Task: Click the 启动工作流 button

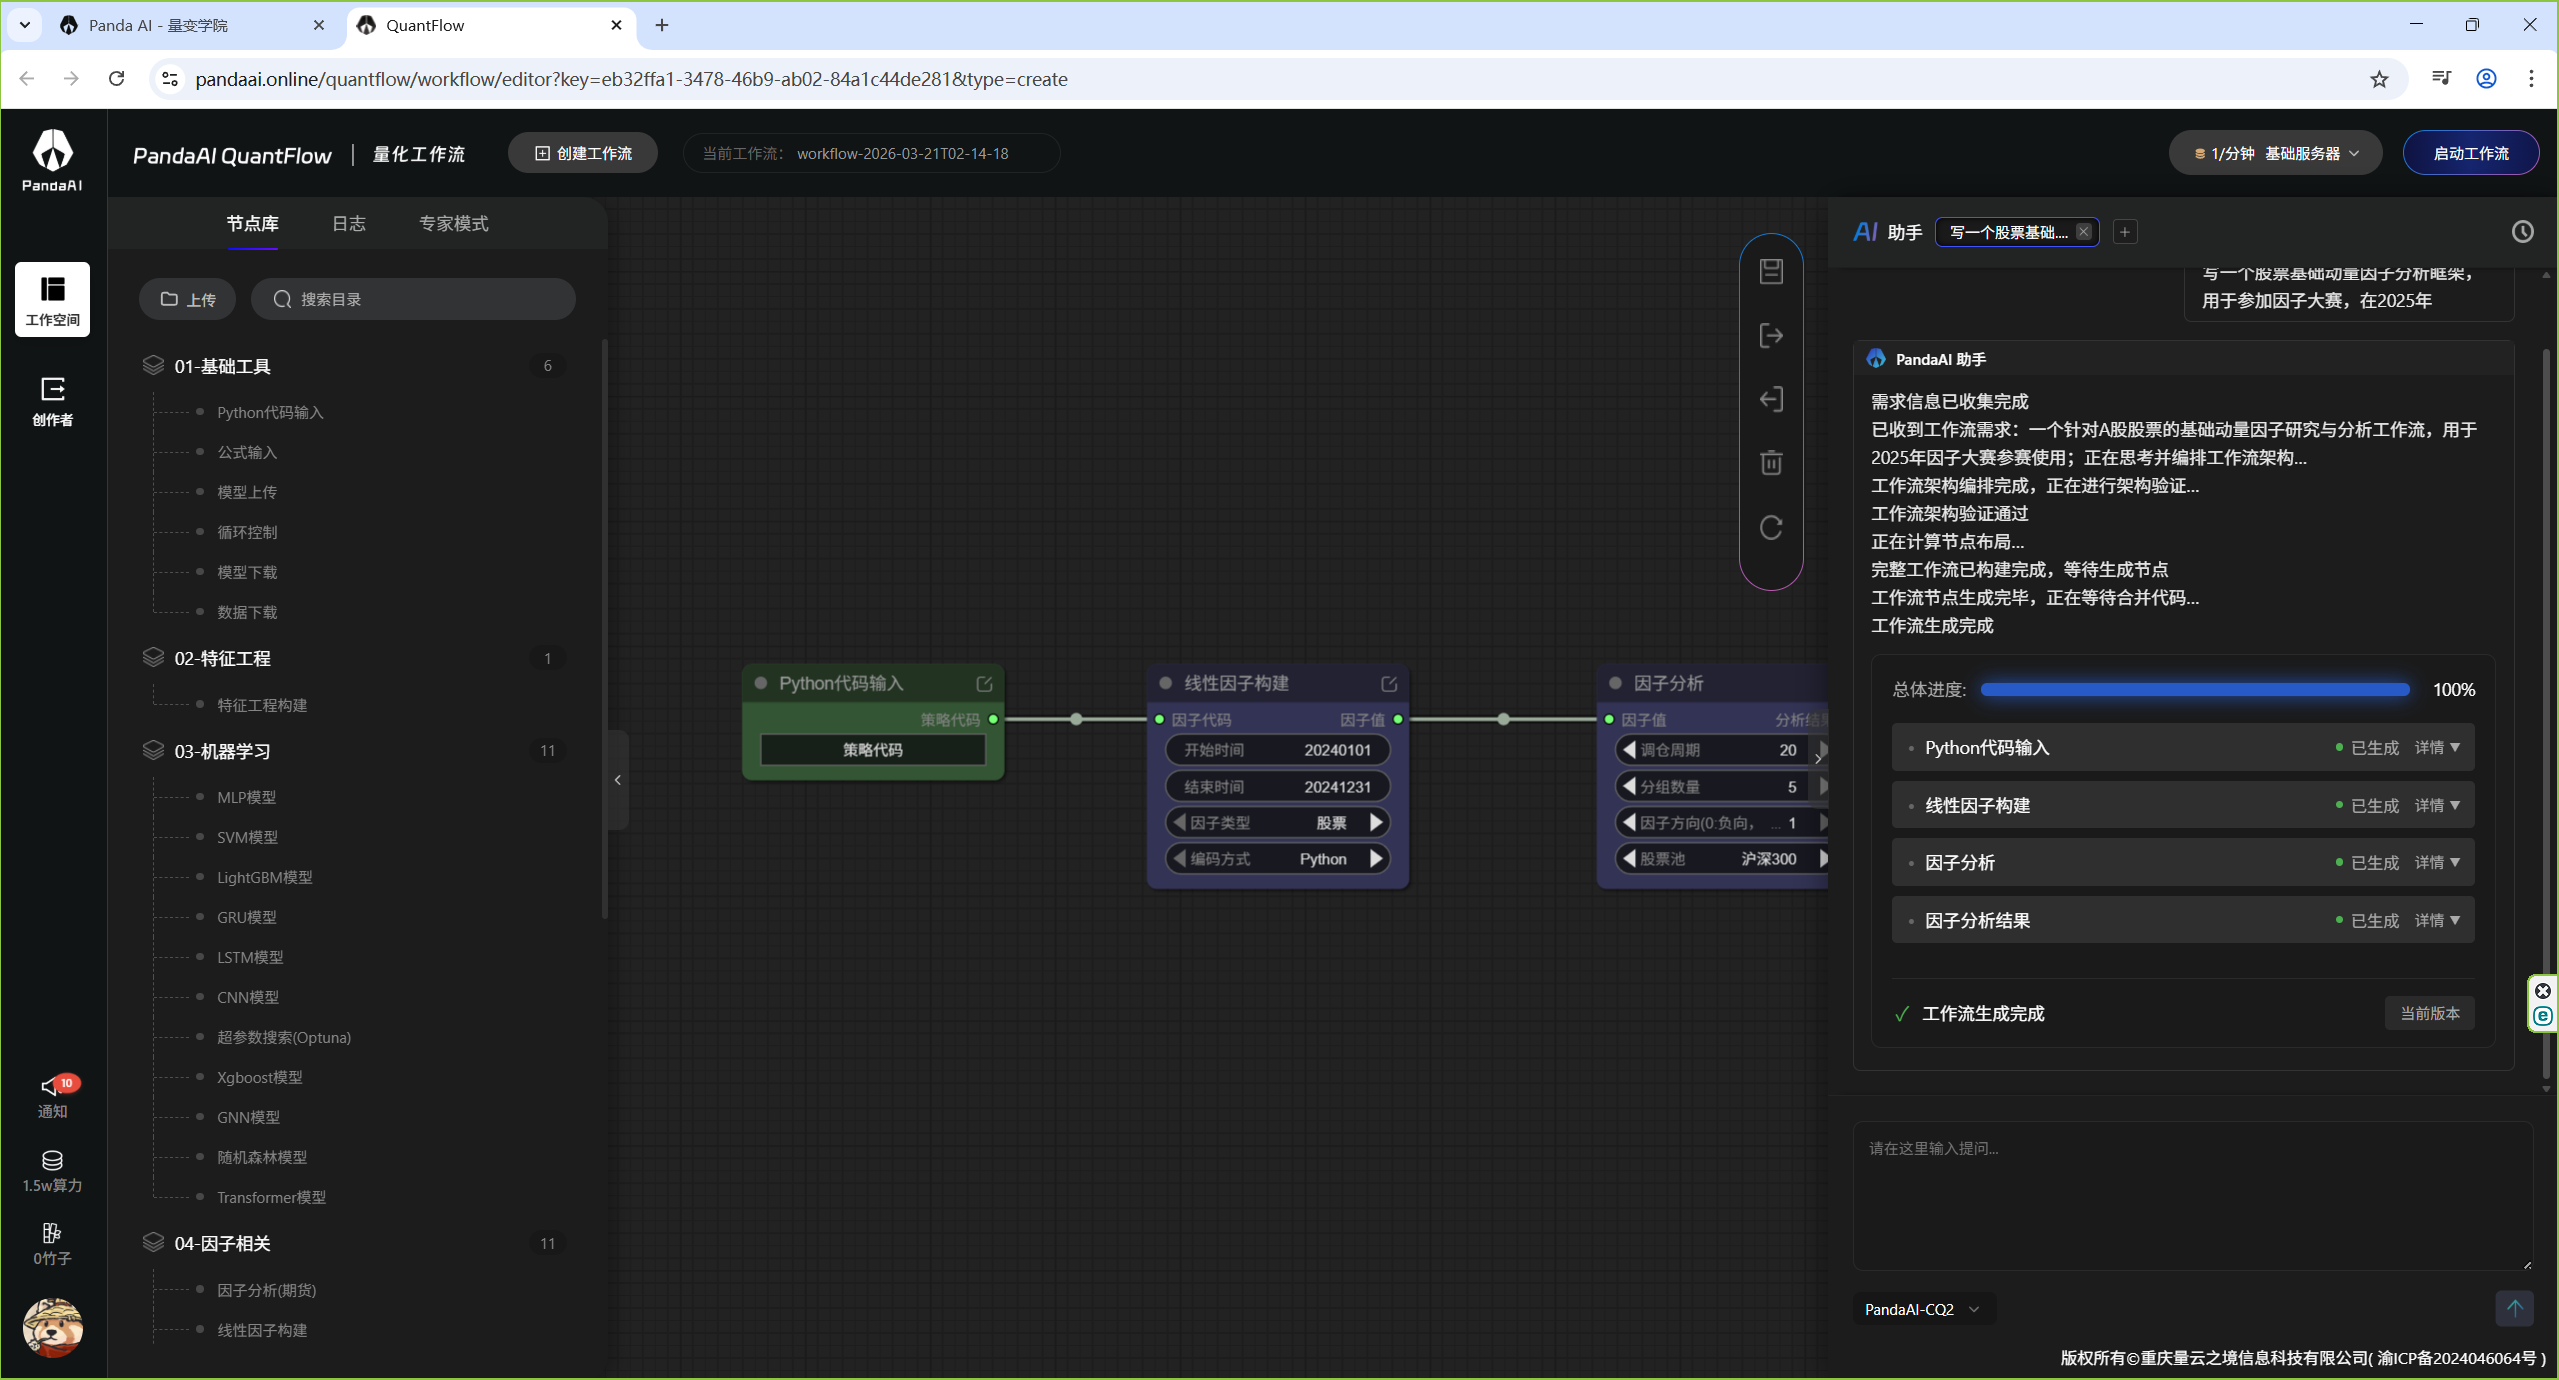Action: tap(2470, 153)
